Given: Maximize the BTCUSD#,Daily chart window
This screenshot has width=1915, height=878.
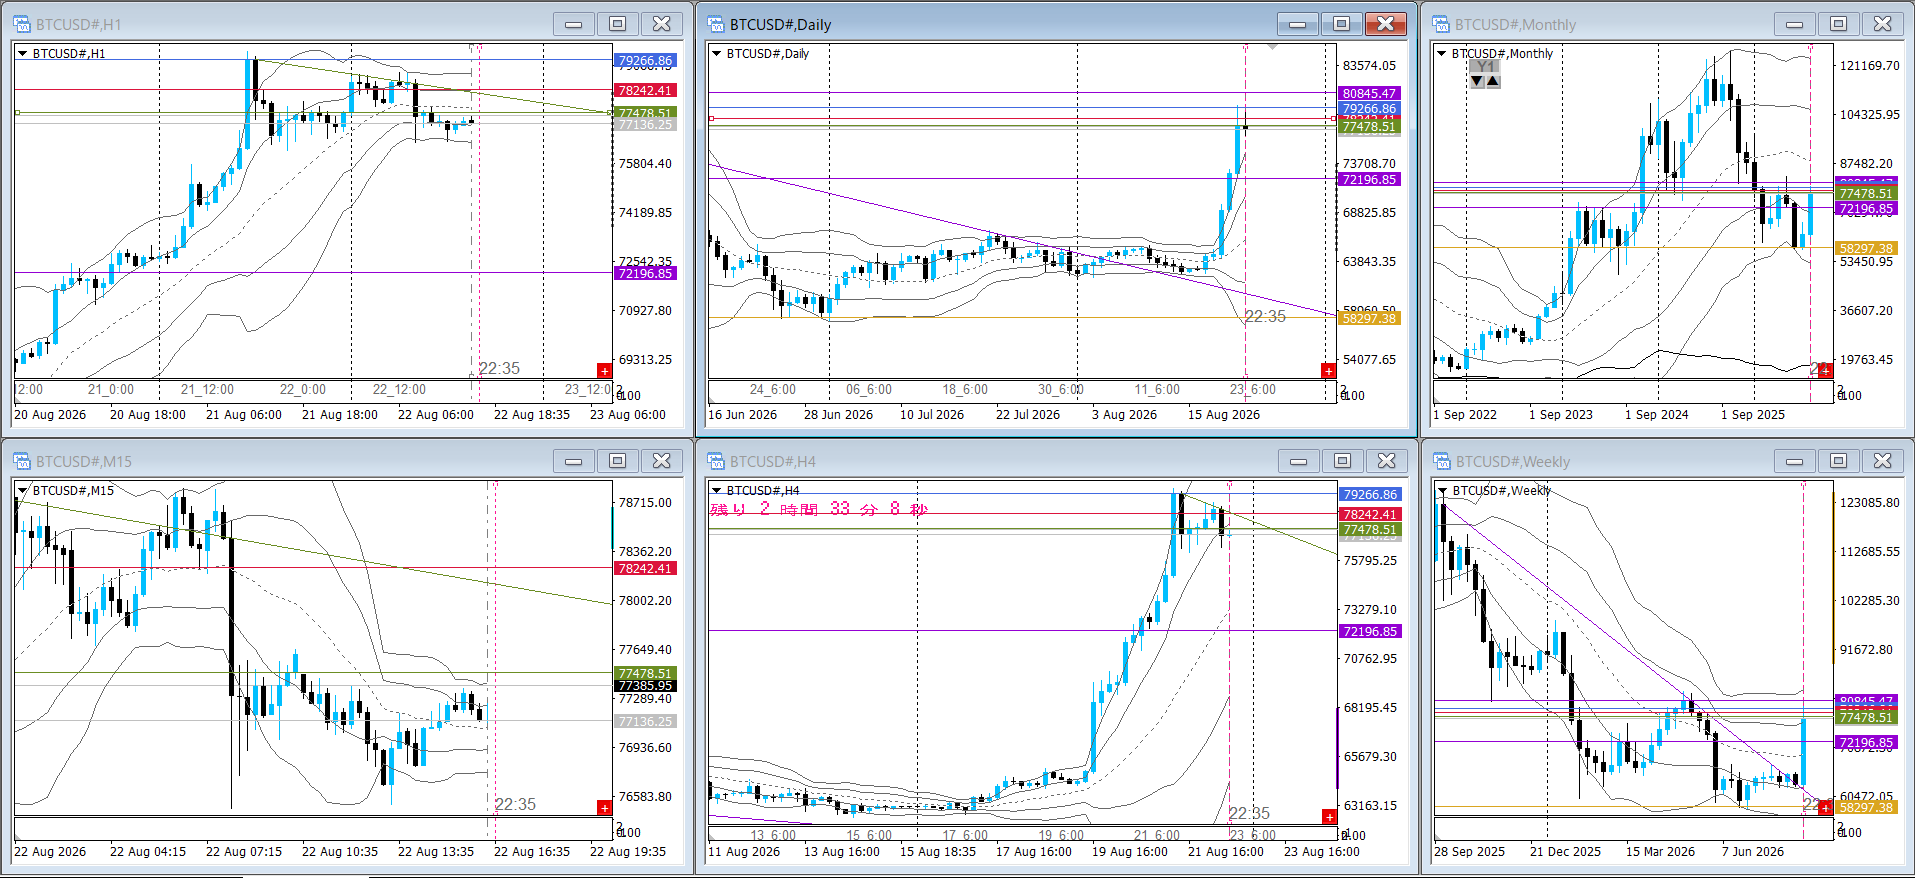Looking at the screenshot, I should point(1342,24).
